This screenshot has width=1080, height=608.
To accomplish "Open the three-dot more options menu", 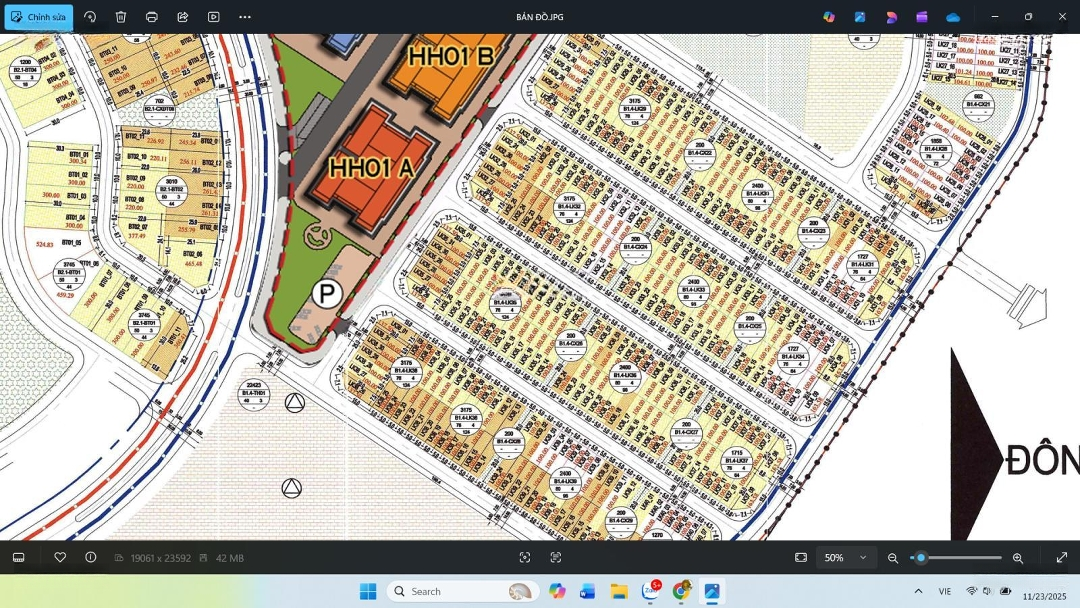I will pos(245,17).
